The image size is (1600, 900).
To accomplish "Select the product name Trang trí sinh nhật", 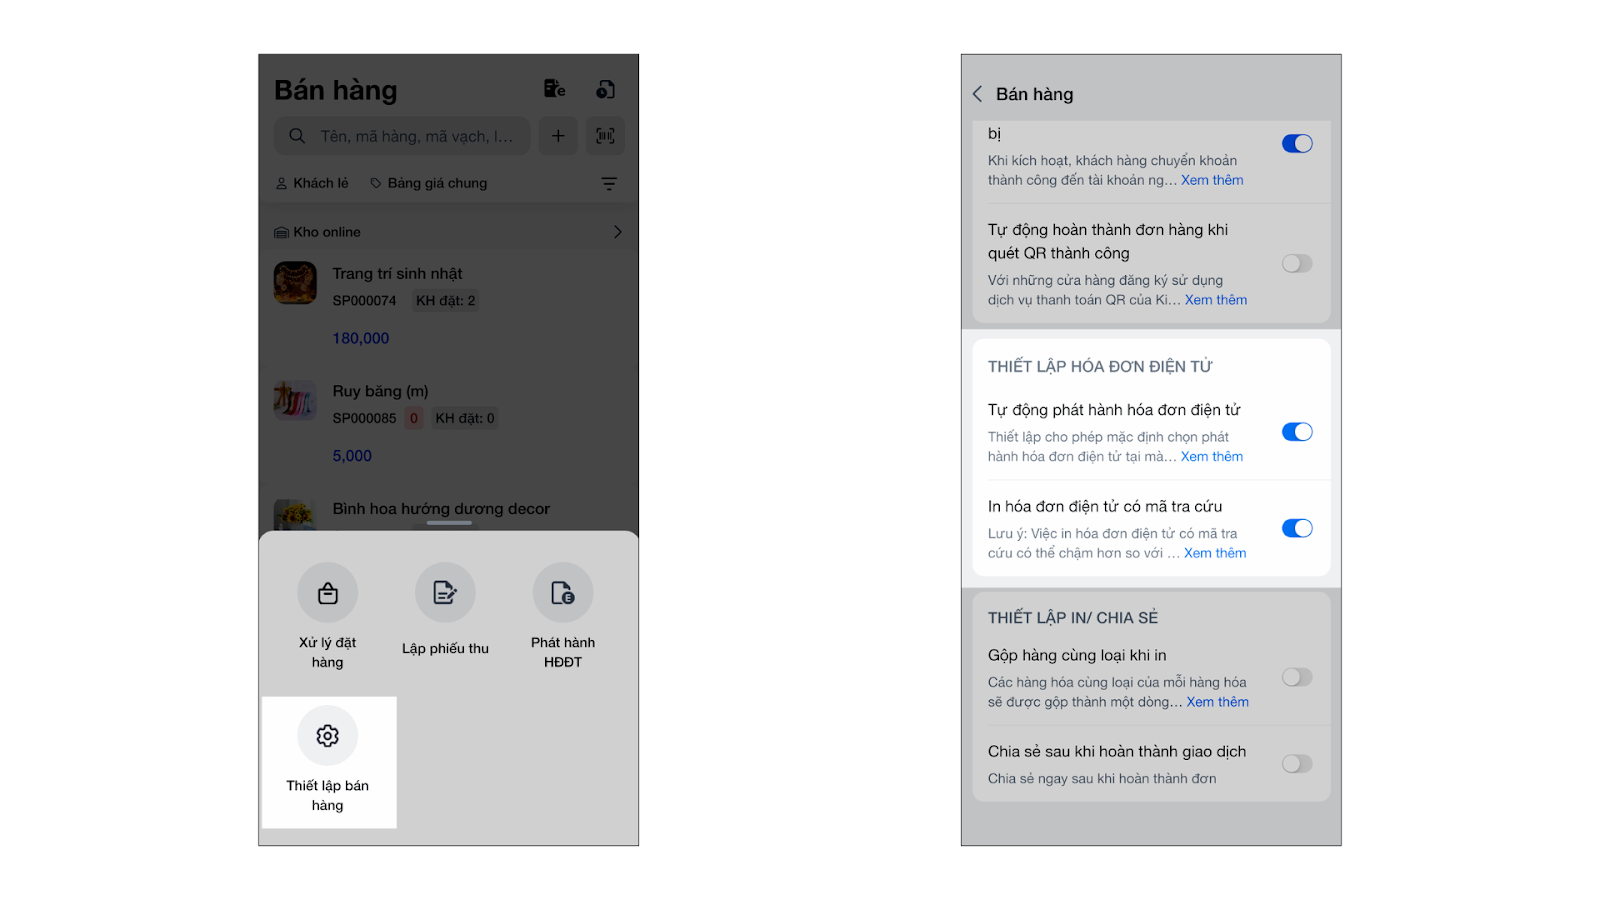I will [397, 274].
